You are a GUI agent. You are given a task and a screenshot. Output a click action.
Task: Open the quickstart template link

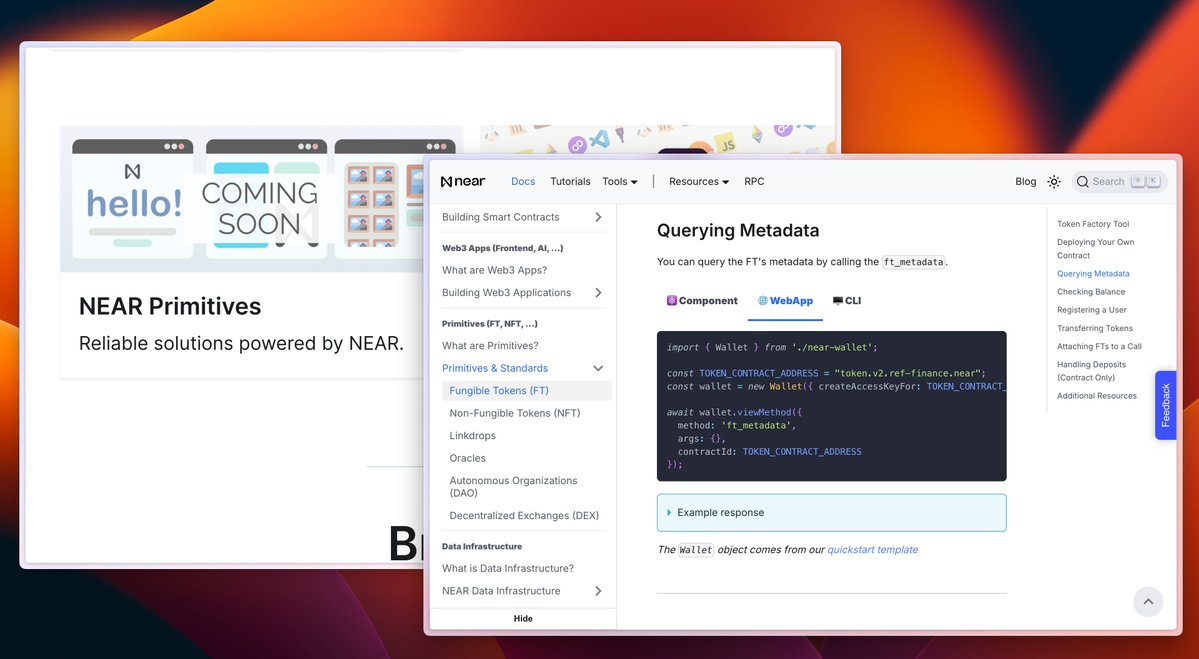pos(872,550)
